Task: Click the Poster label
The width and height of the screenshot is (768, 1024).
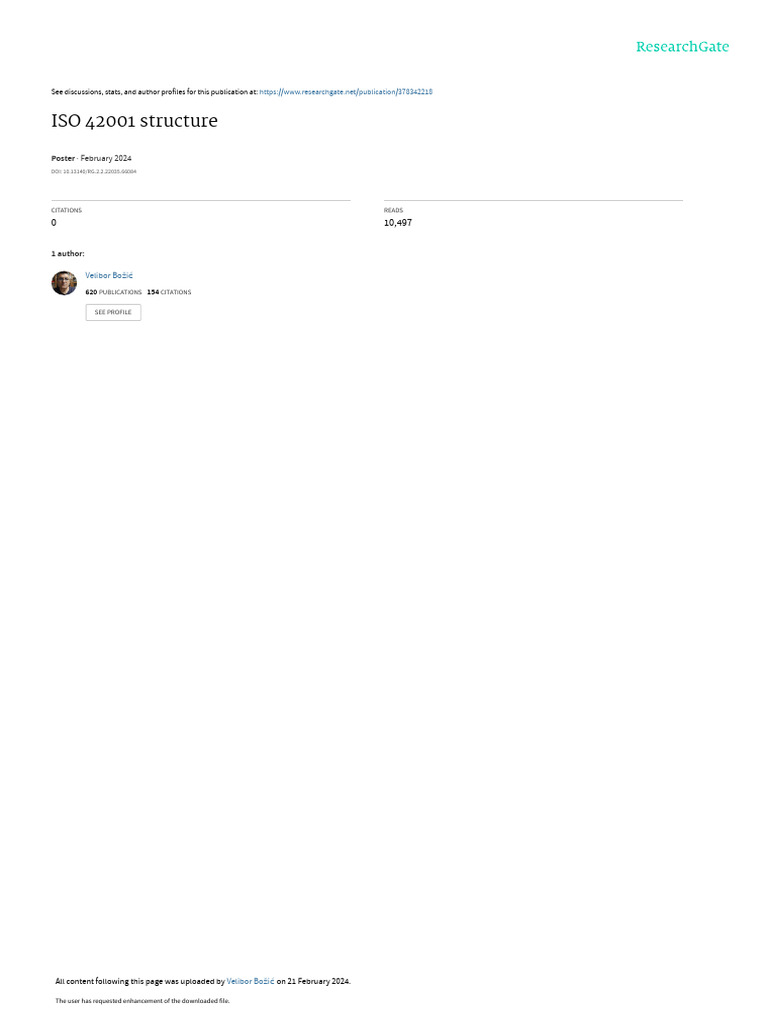Action: coord(63,158)
